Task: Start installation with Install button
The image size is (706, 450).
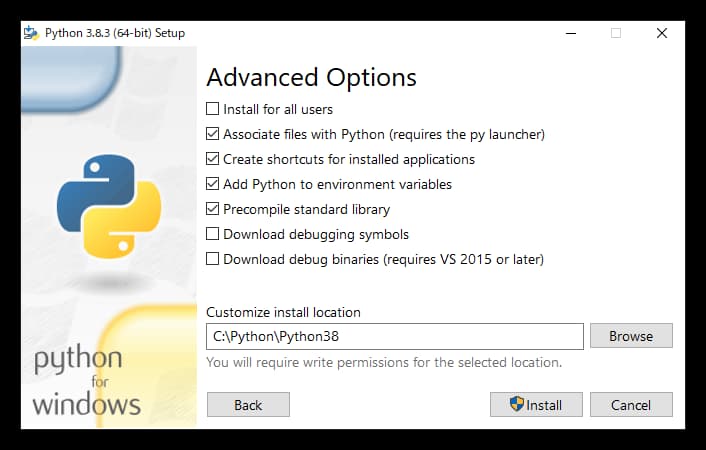Action: click(536, 405)
